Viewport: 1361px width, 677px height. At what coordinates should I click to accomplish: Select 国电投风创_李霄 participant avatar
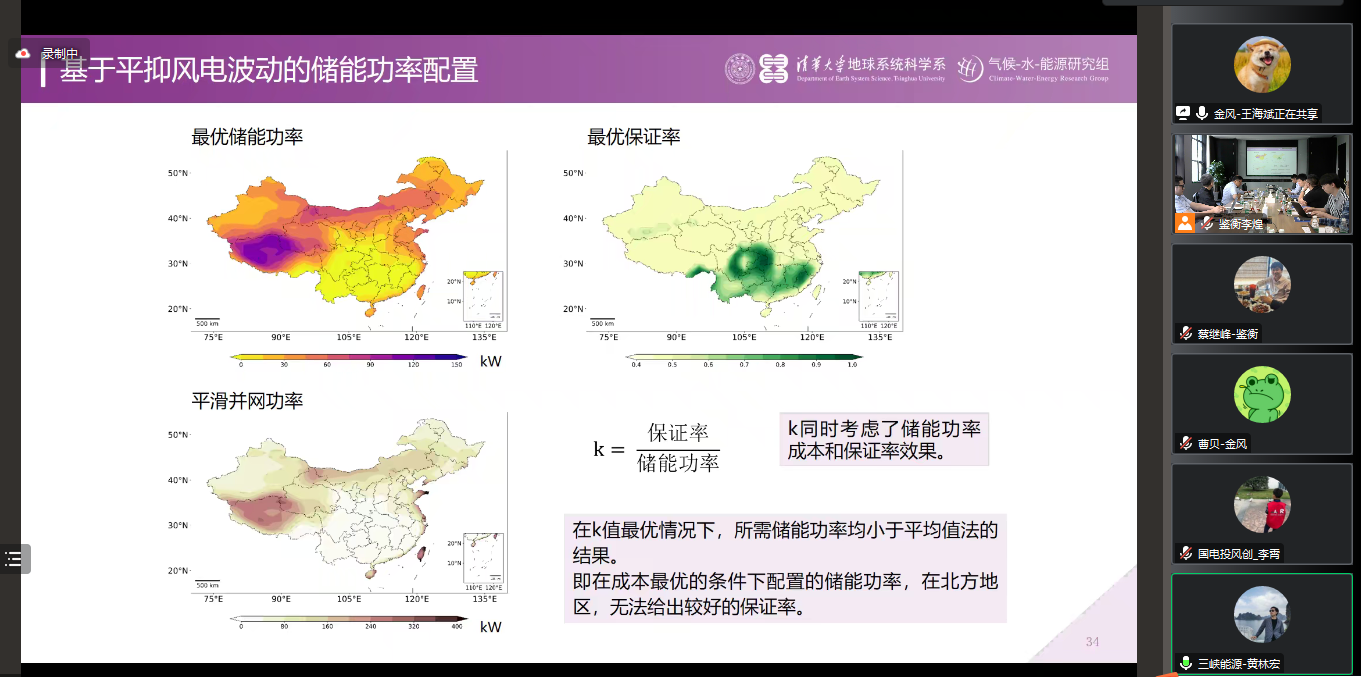point(1261,504)
